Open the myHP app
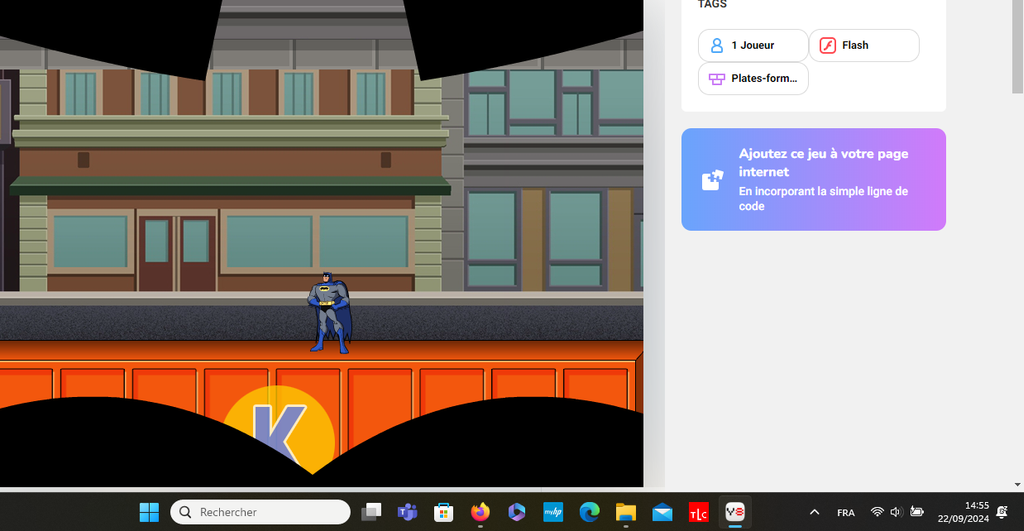The image size is (1024, 531). click(x=553, y=512)
